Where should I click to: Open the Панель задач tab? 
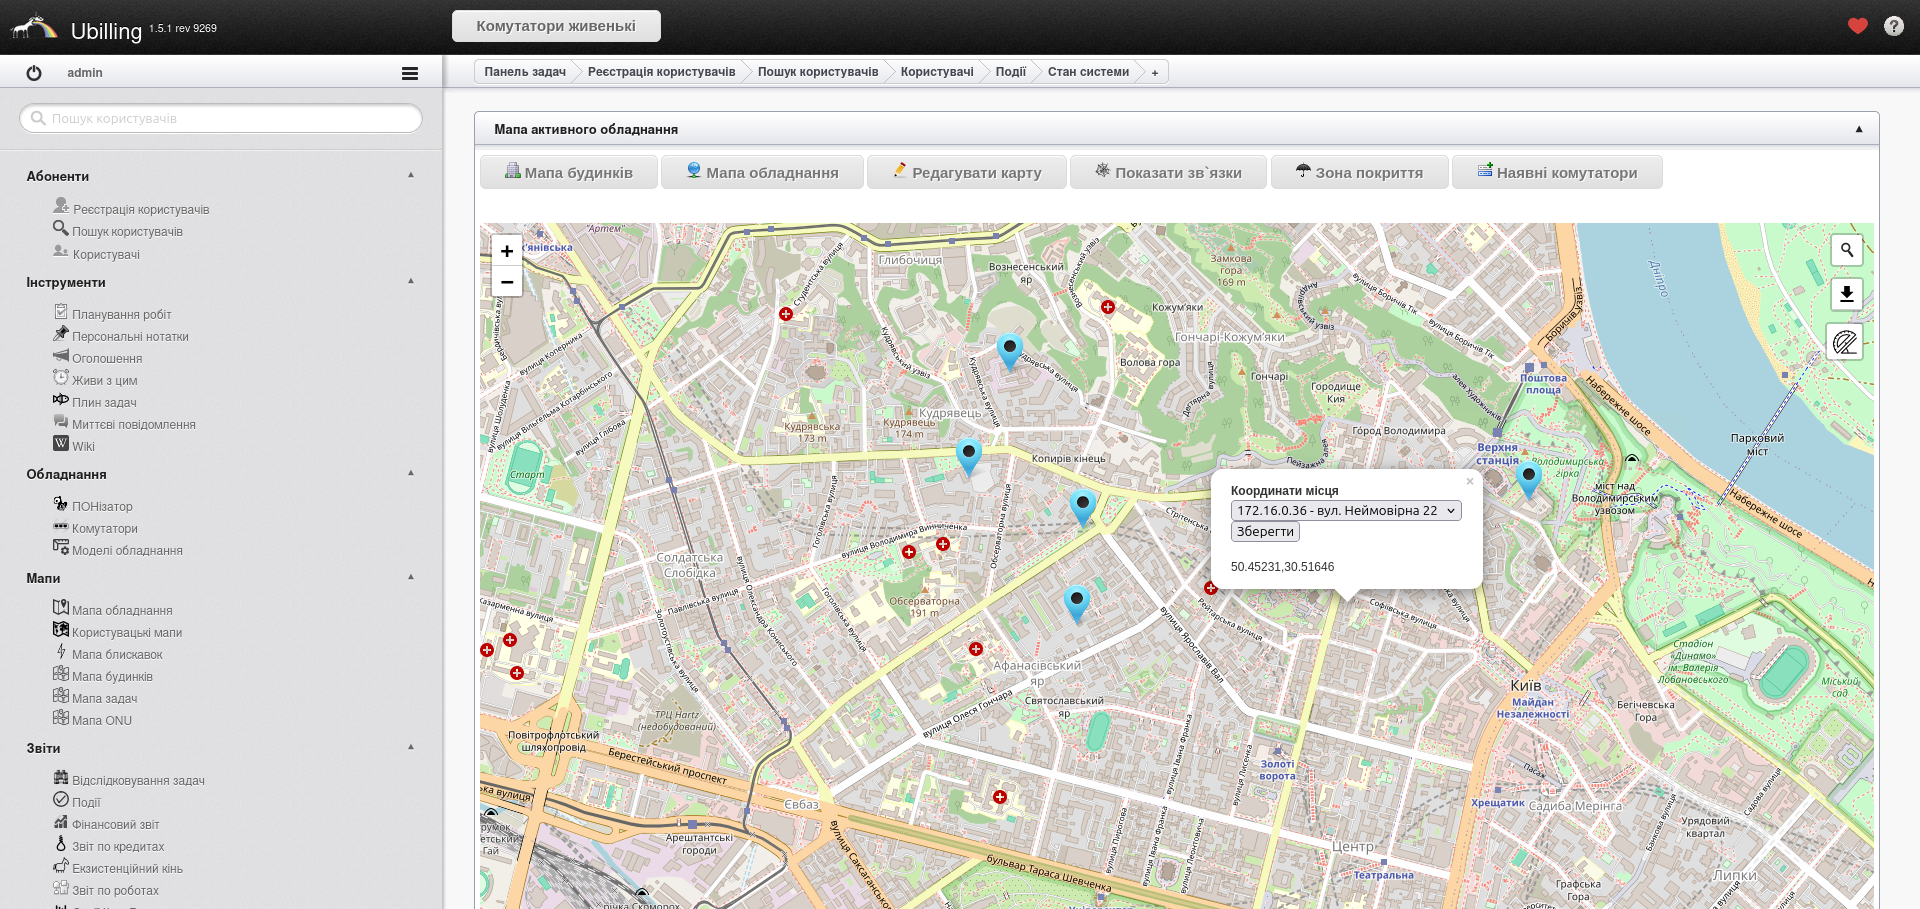click(524, 72)
